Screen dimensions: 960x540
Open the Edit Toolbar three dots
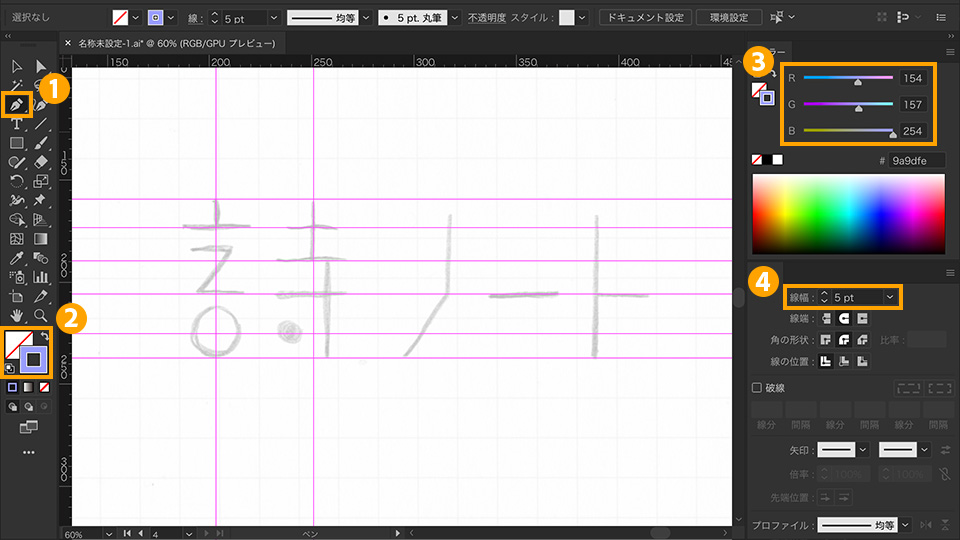pos(29,452)
